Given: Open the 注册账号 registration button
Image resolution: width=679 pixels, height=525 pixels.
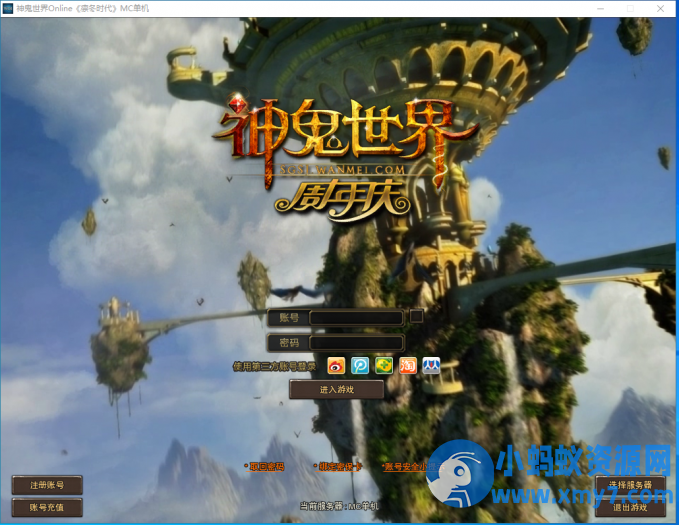Looking at the screenshot, I should (x=47, y=485).
